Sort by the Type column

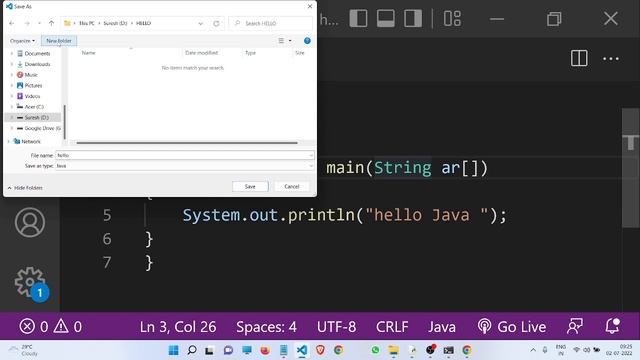click(x=250, y=53)
